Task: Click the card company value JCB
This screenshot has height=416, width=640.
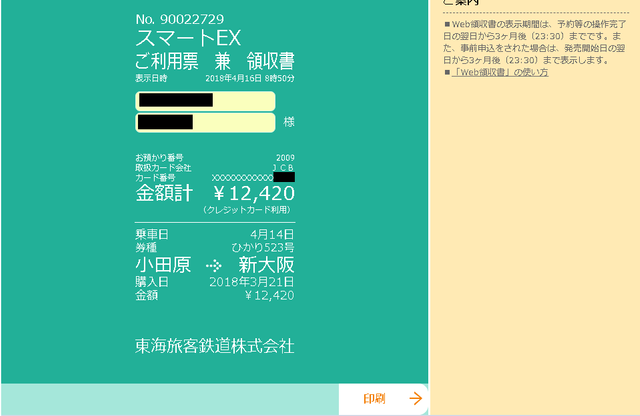Action: tap(283, 167)
